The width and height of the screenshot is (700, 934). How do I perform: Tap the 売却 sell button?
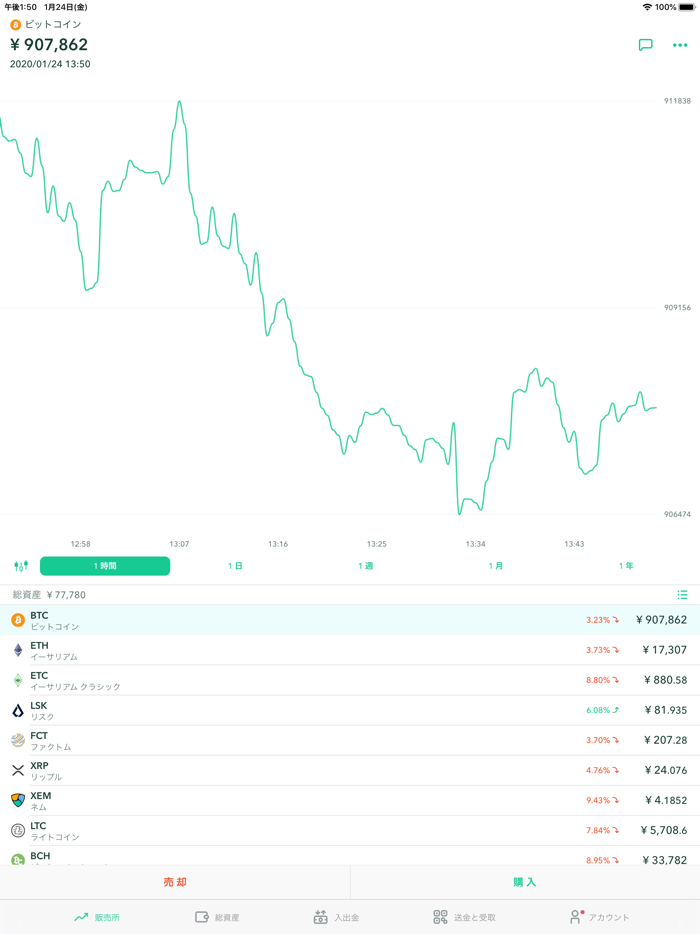coord(174,881)
